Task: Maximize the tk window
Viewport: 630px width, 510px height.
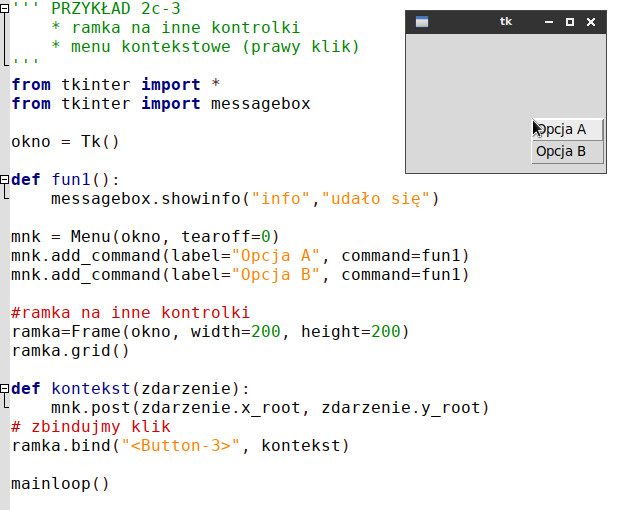Action: [x=570, y=22]
